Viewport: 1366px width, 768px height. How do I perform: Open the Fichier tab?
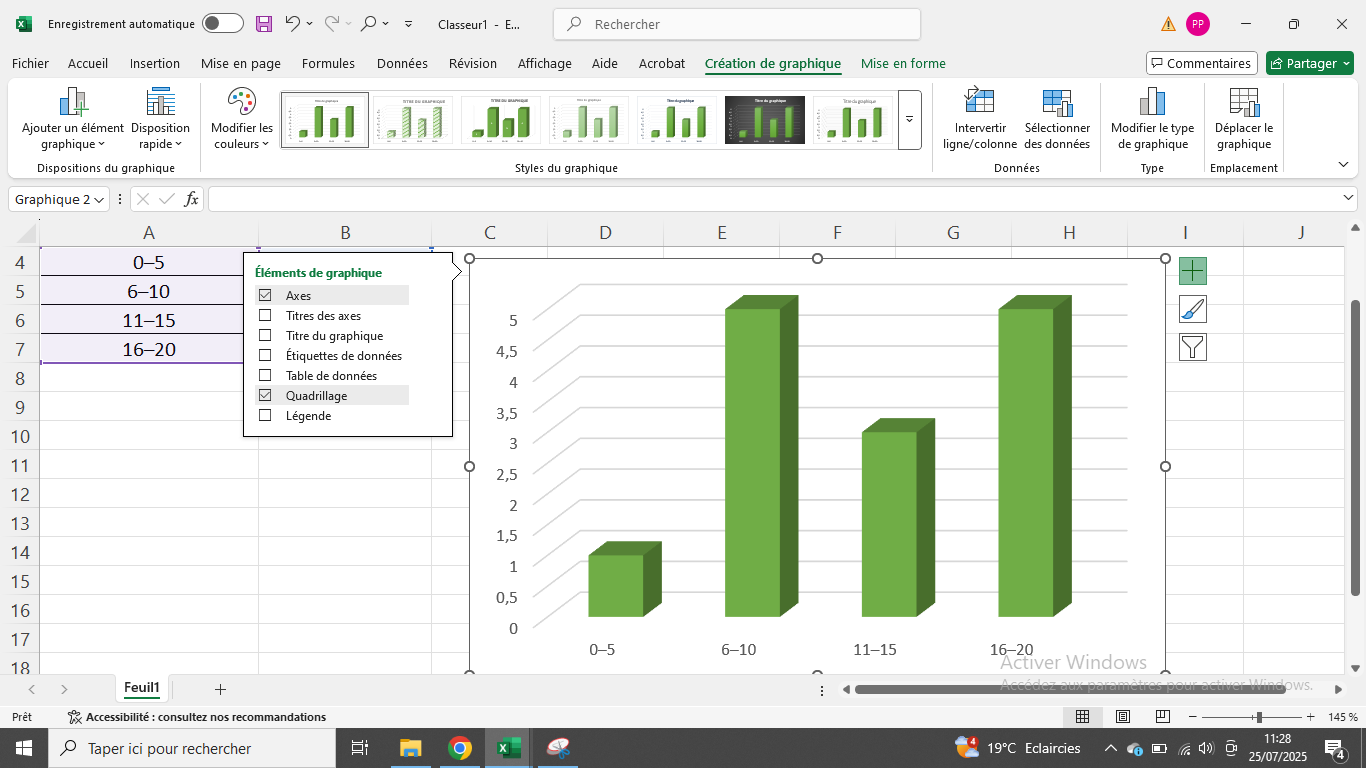tap(30, 63)
